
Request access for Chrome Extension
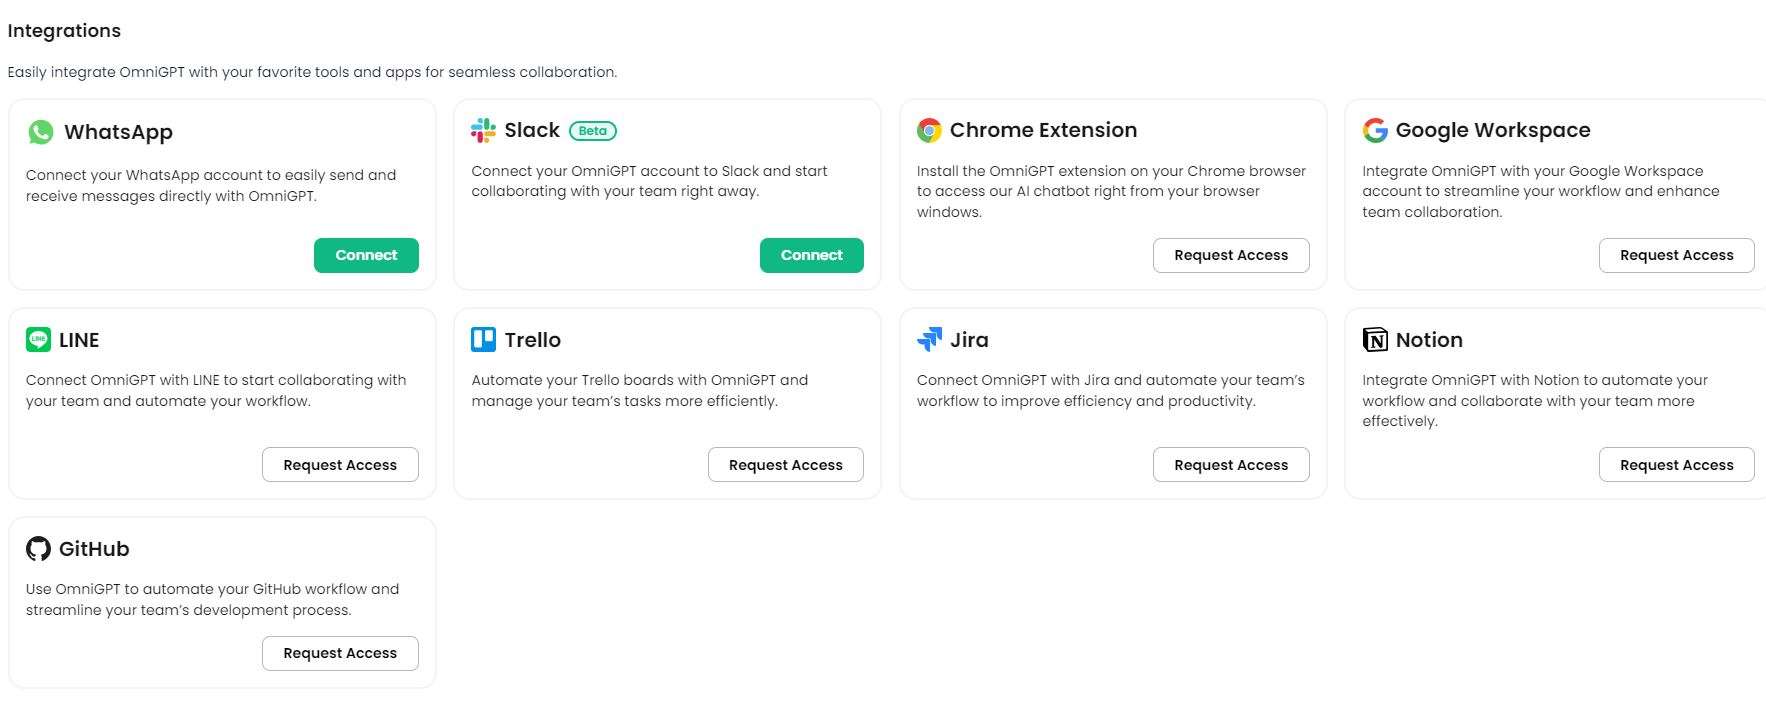[1231, 255]
